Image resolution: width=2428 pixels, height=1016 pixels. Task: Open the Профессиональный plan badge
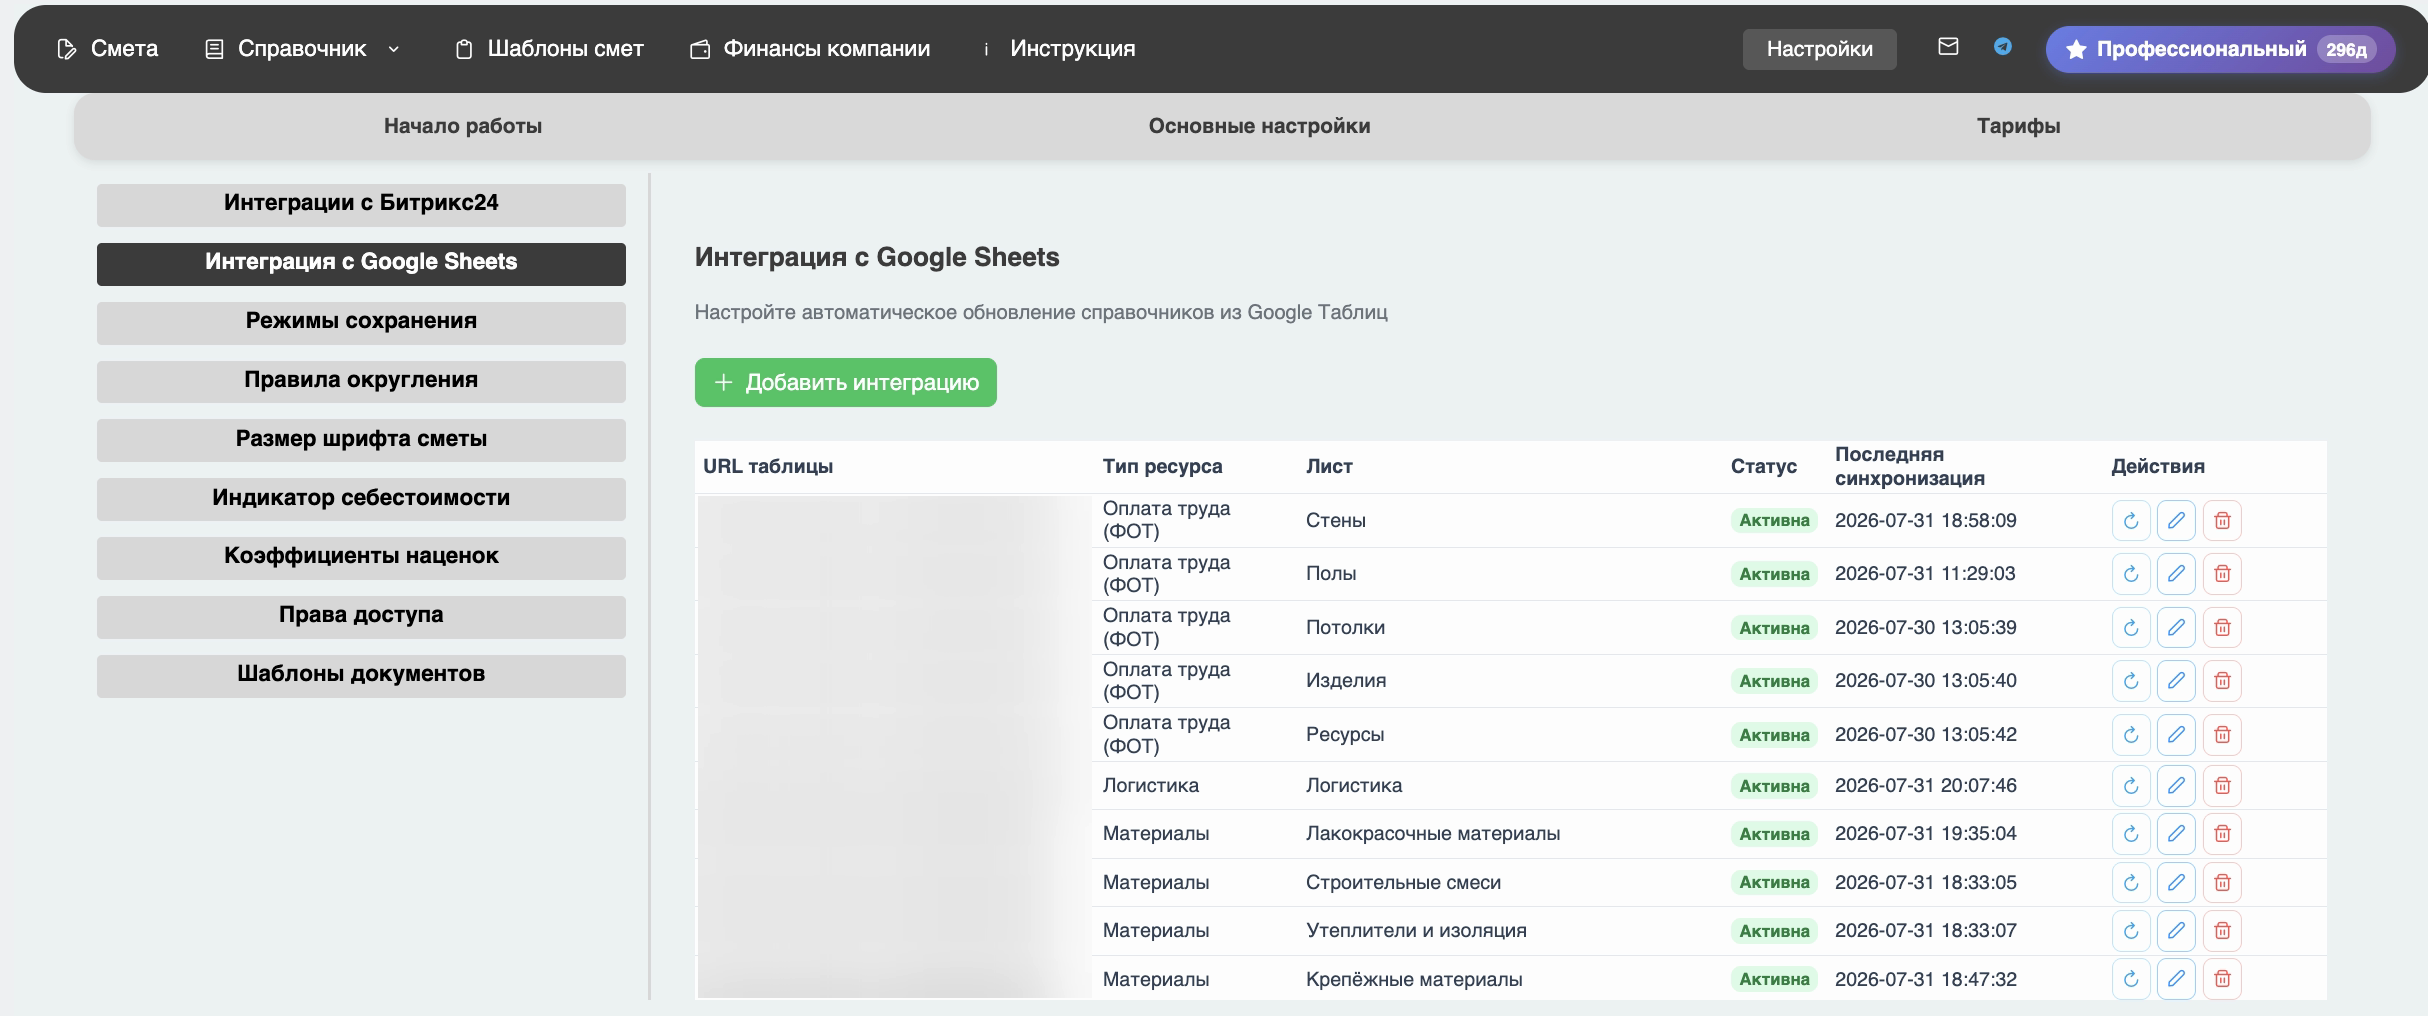2219,49
